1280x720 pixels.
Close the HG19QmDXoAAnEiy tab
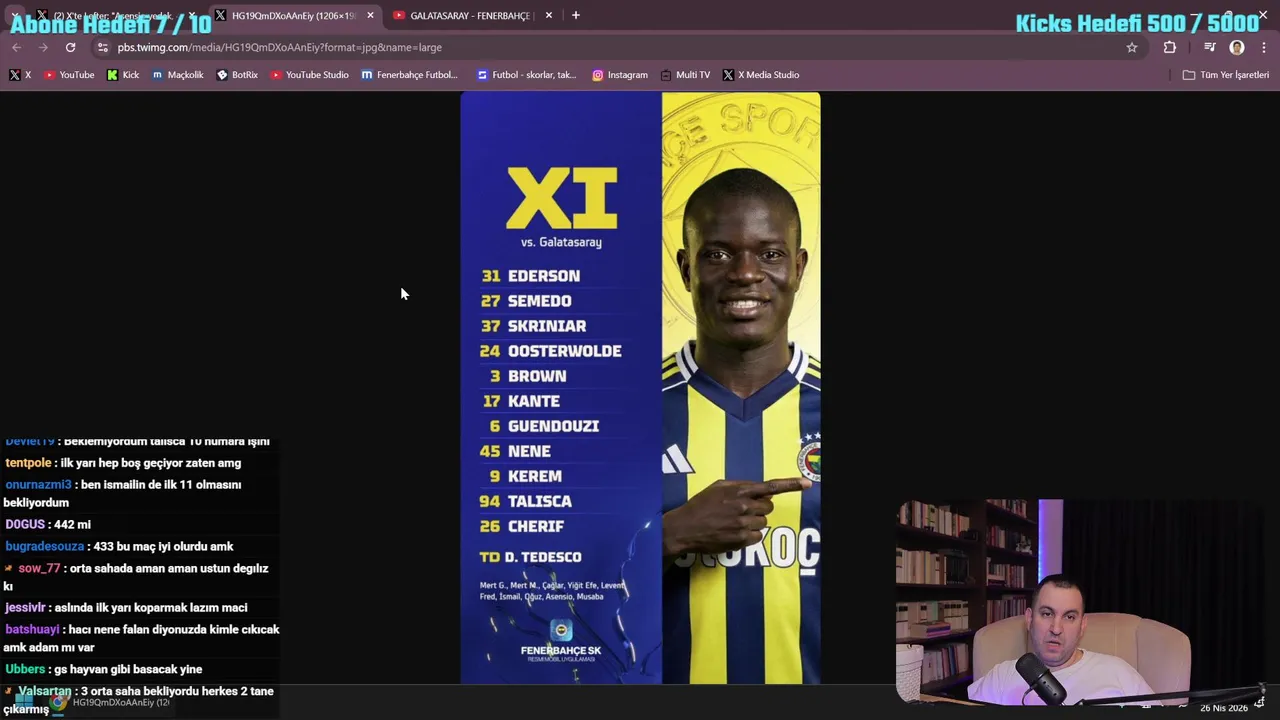pos(370,15)
